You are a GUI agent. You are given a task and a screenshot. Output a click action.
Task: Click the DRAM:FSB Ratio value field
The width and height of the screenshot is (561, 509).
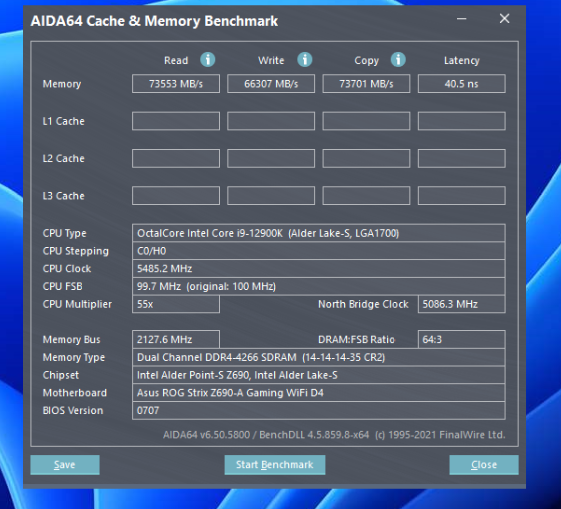[x=462, y=339]
